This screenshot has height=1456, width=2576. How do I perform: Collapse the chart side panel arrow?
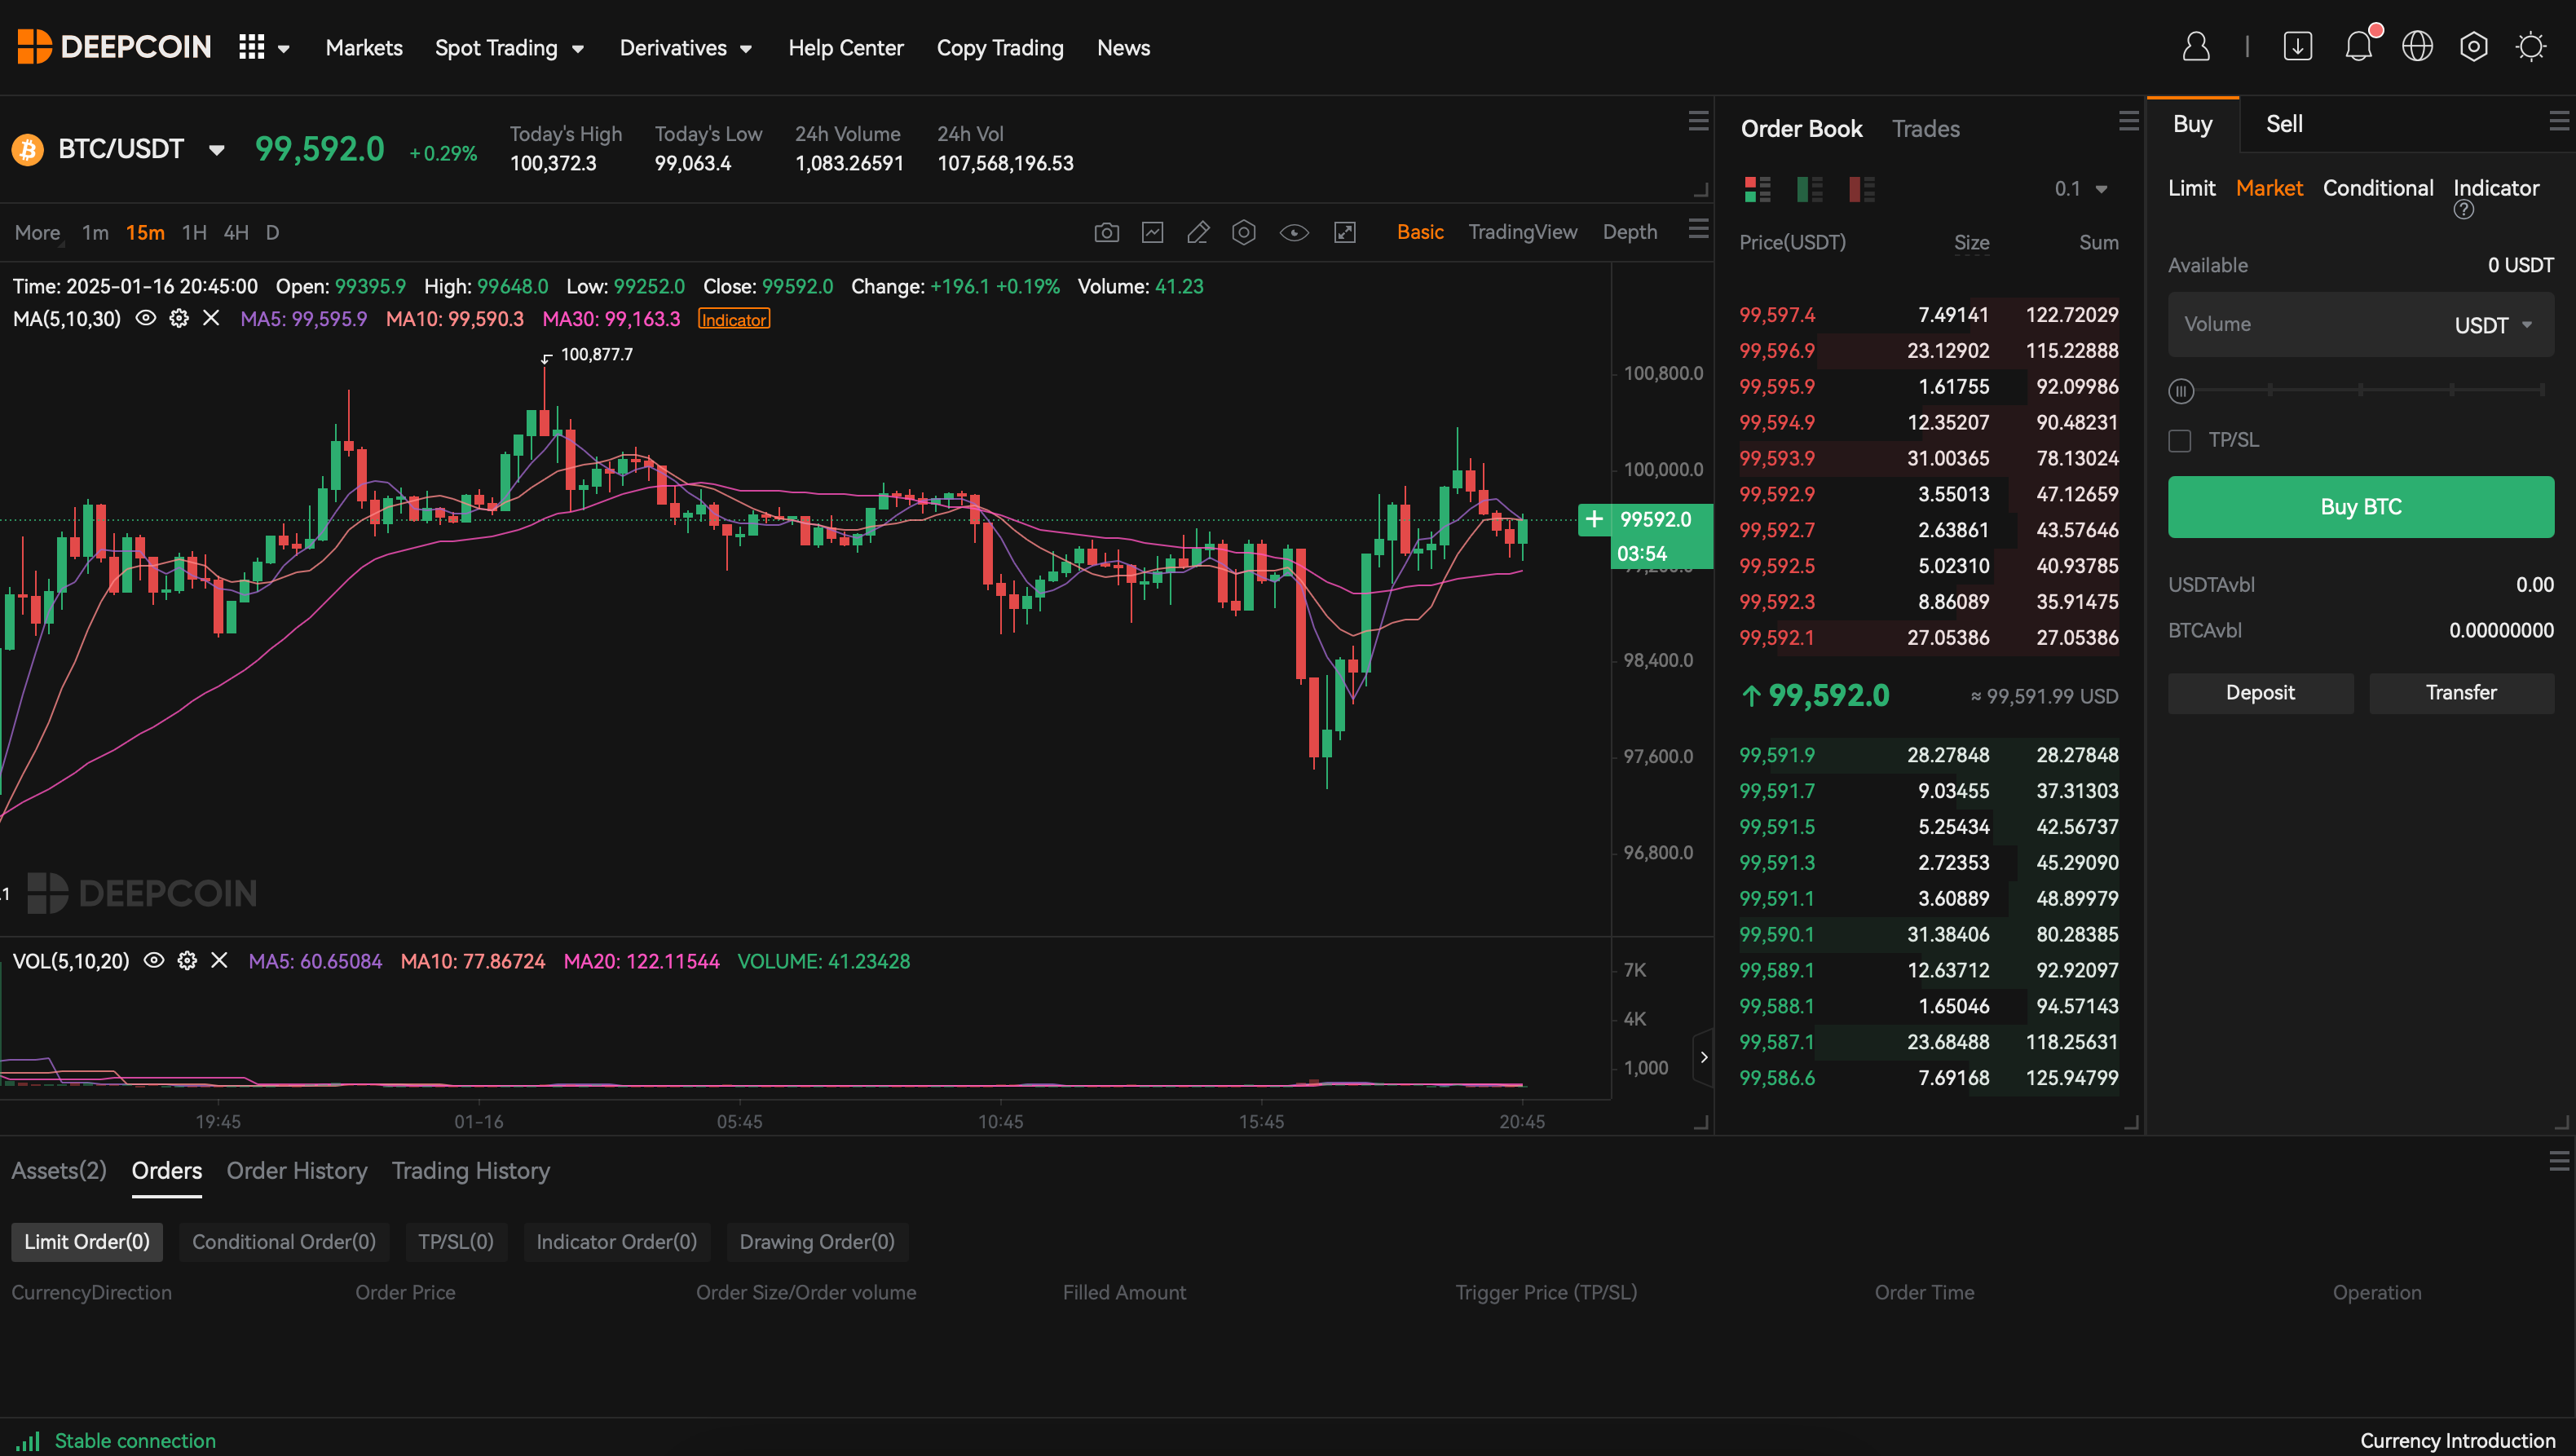[1703, 1057]
